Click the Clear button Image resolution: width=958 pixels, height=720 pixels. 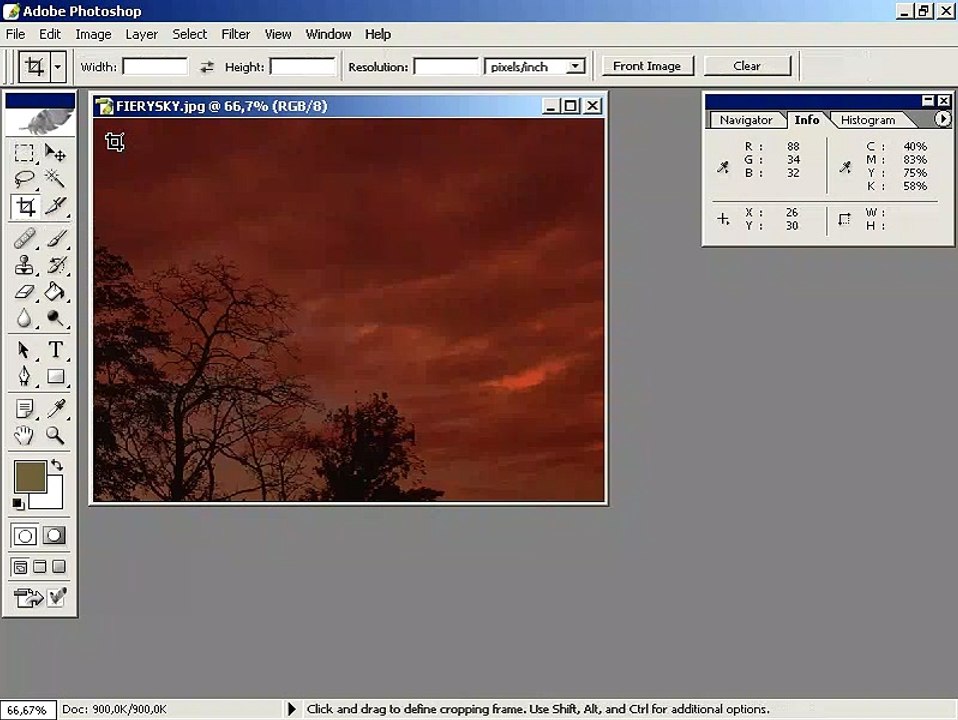coord(747,66)
